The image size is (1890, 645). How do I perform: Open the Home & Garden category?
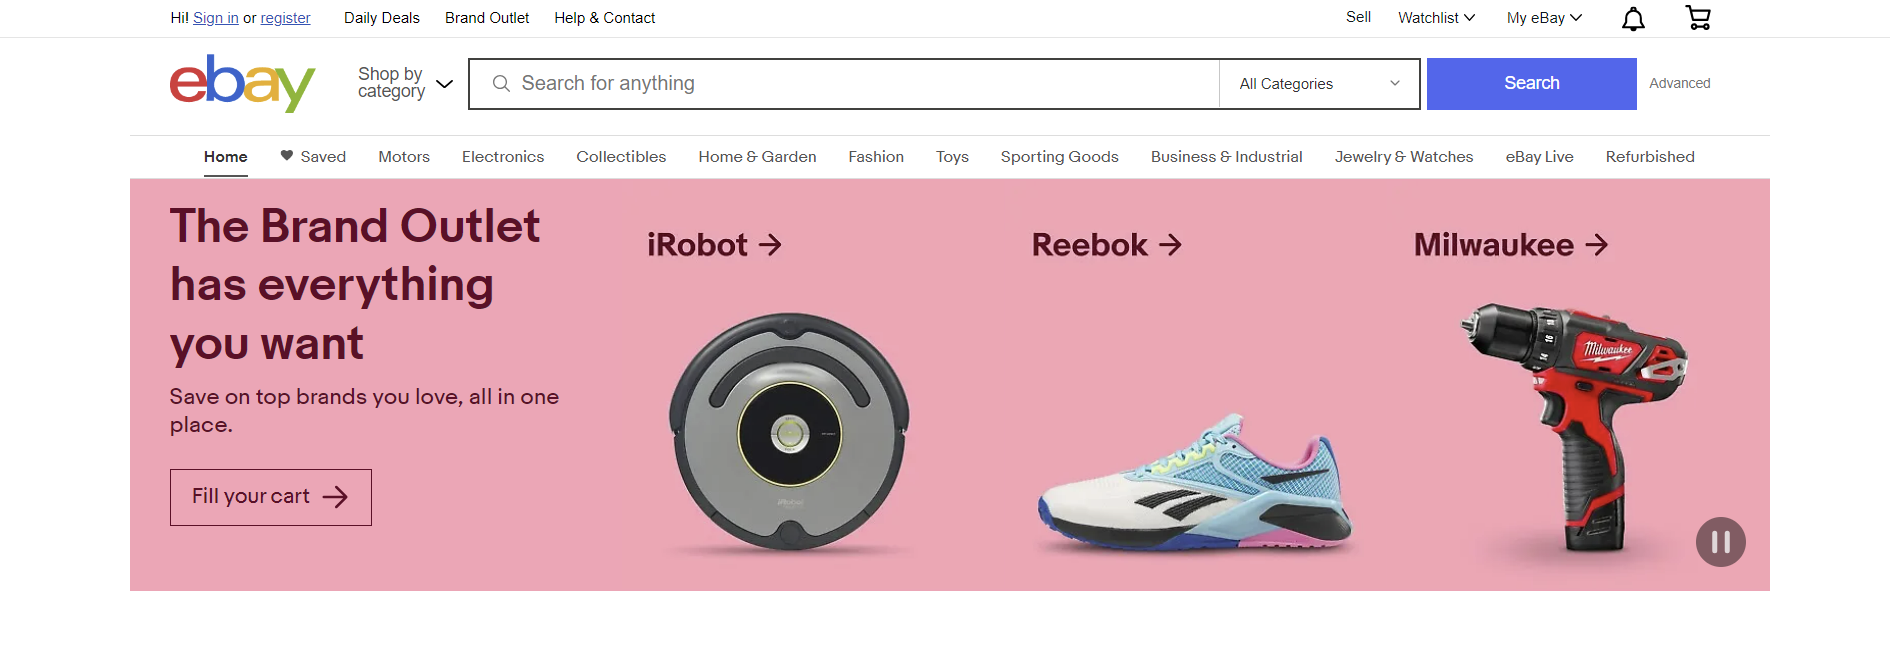[757, 157]
